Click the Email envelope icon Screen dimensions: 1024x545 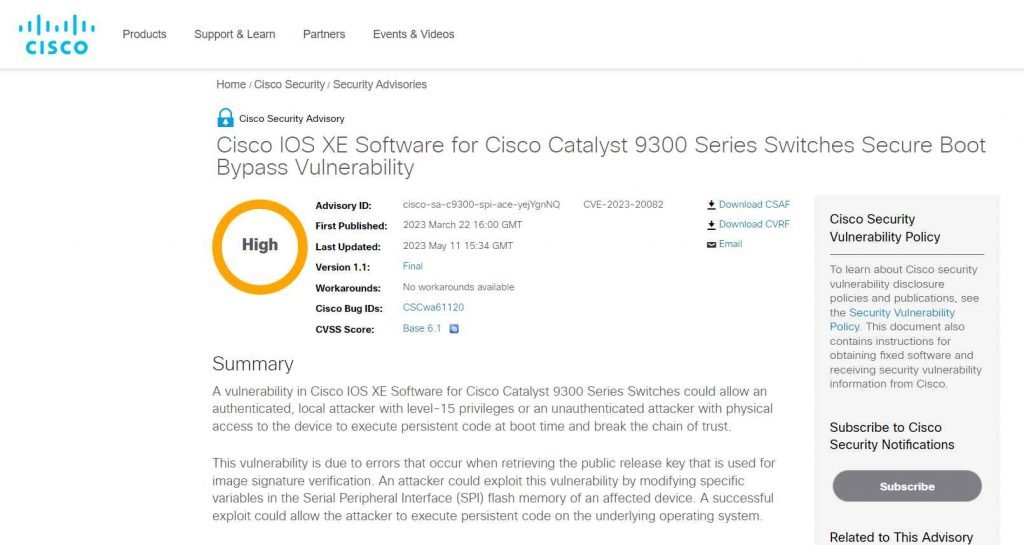[x=711, y=244]
